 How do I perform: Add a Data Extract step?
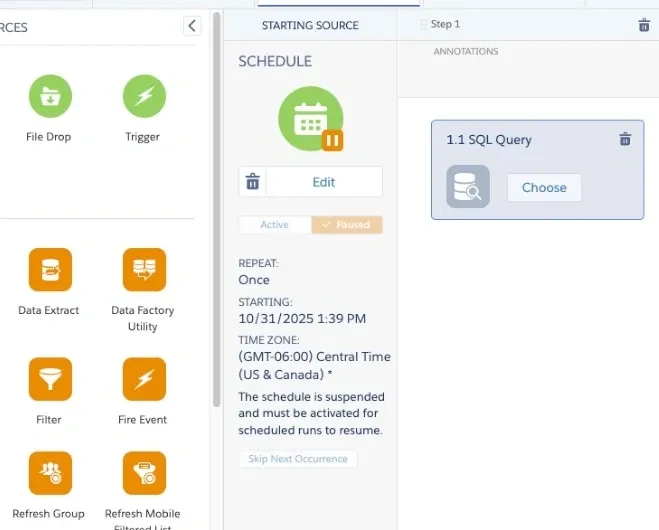click(x=50, y=269)
